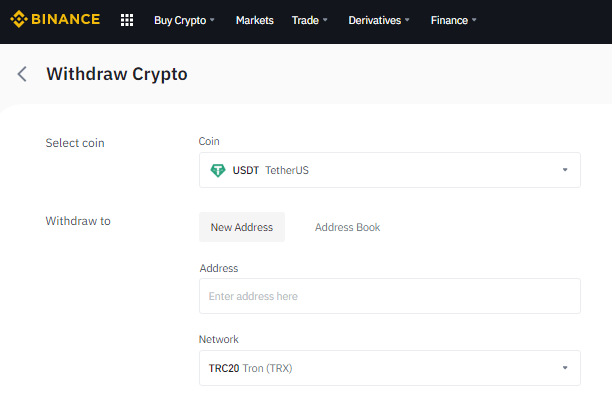Open the Derivatives menu
This screenshot has height=407, width=612.
pos(379,20)
